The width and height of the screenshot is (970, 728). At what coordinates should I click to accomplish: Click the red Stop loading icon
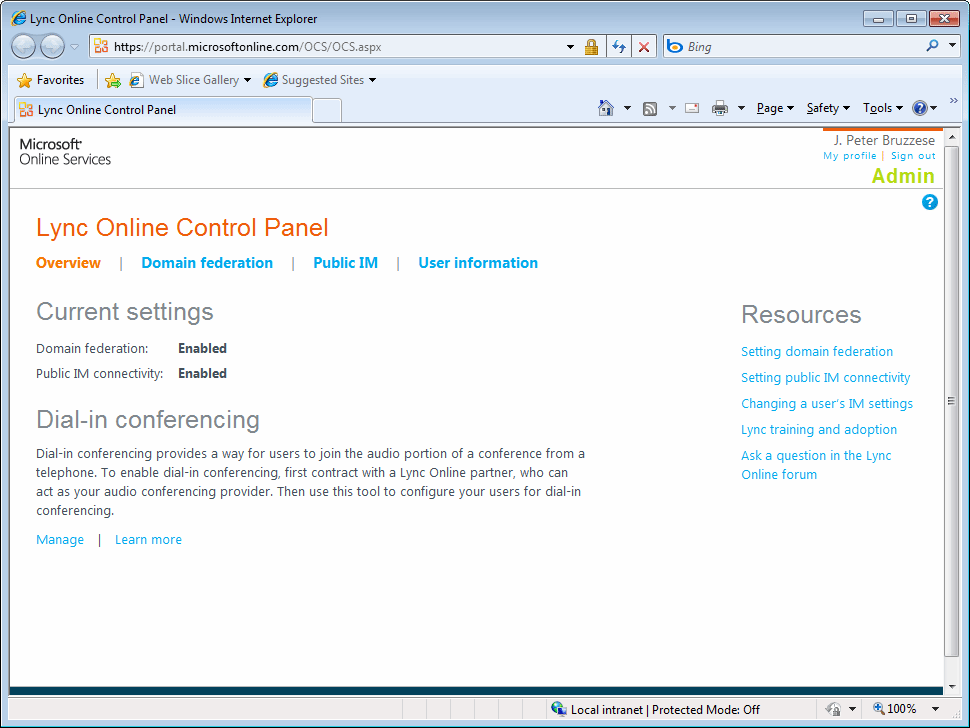point(644,47)
